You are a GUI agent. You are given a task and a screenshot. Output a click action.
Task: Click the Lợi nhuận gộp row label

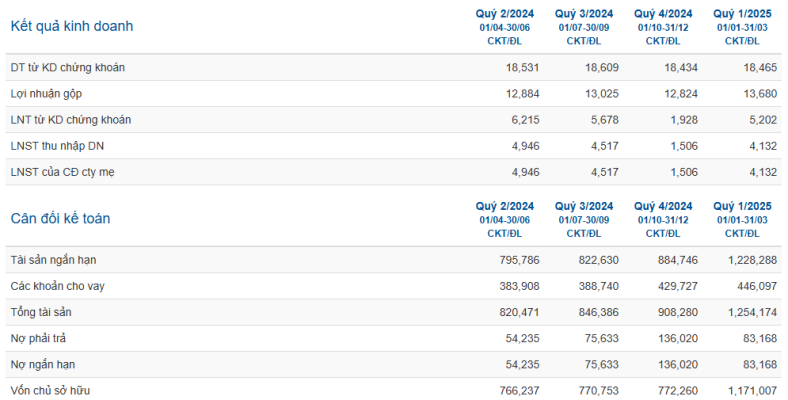point(46,94)
